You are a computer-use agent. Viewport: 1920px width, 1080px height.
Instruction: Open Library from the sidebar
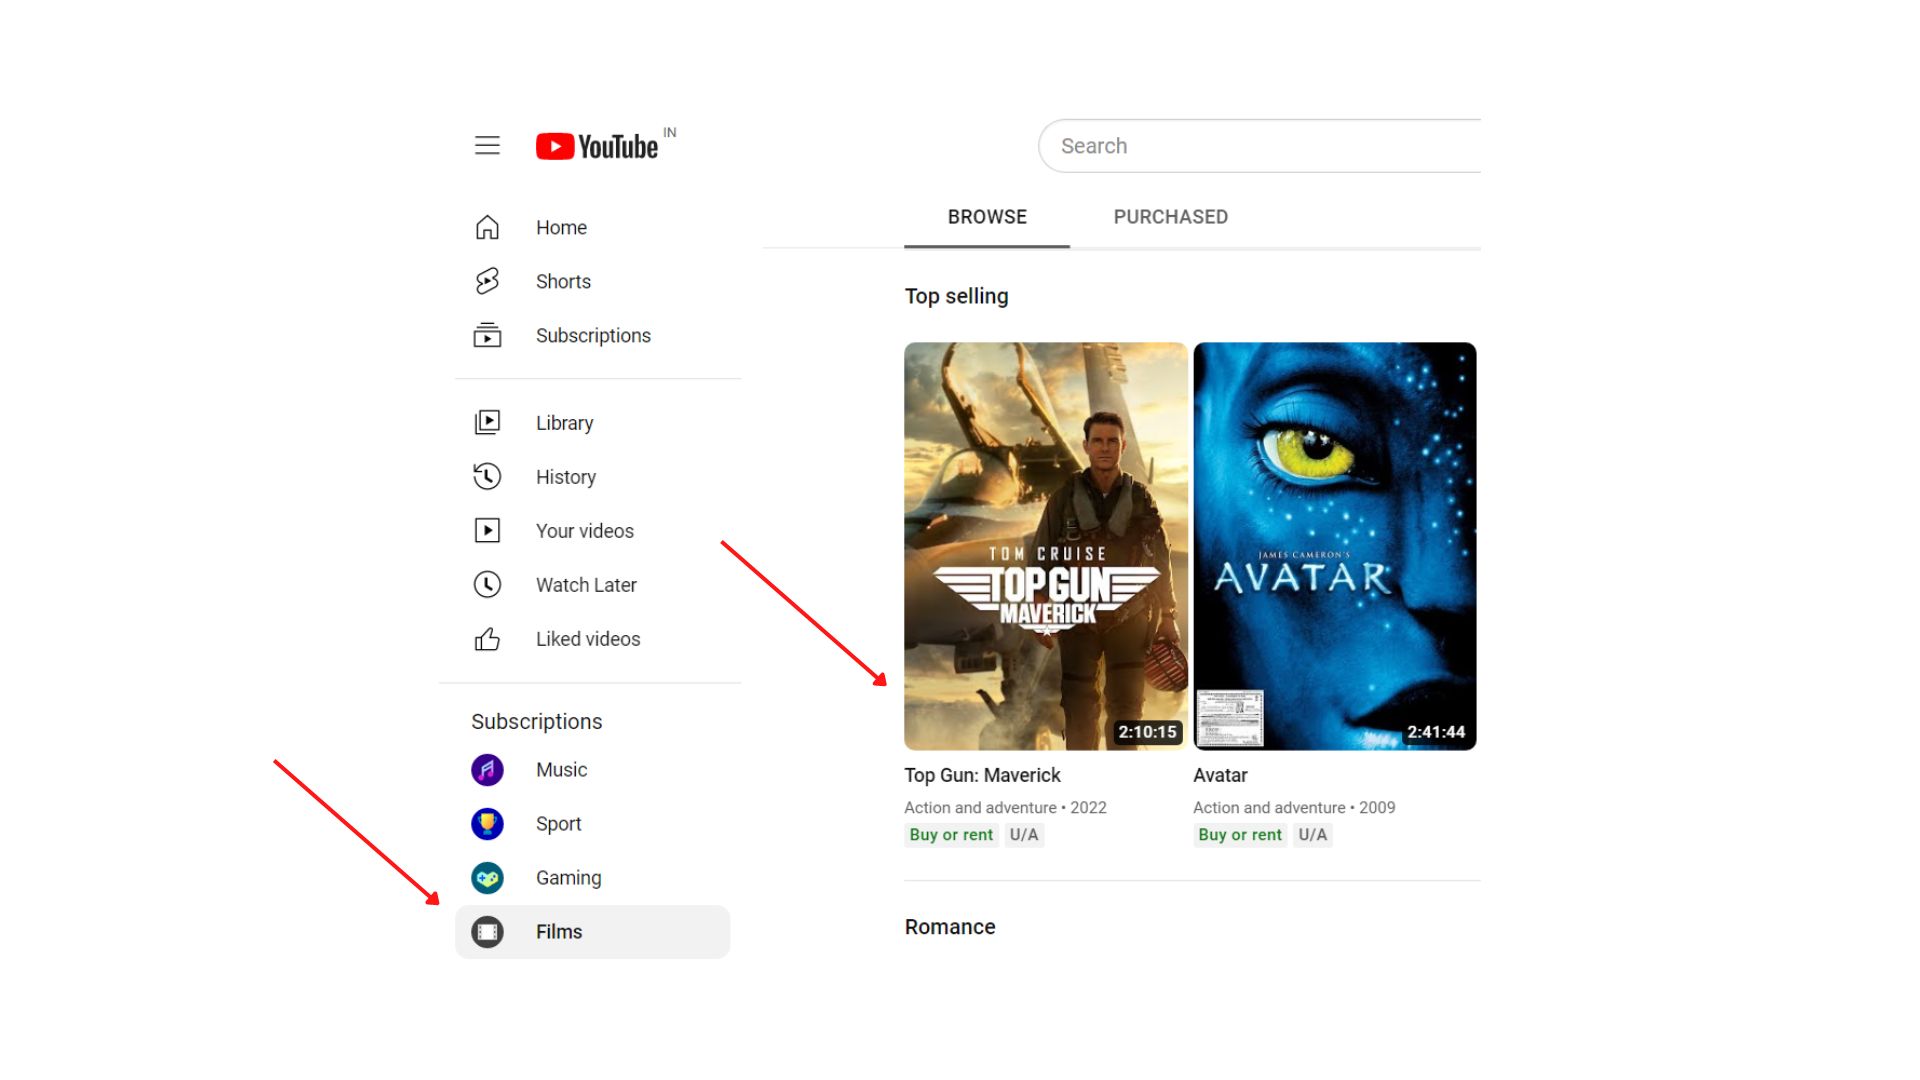pos(564,422)
